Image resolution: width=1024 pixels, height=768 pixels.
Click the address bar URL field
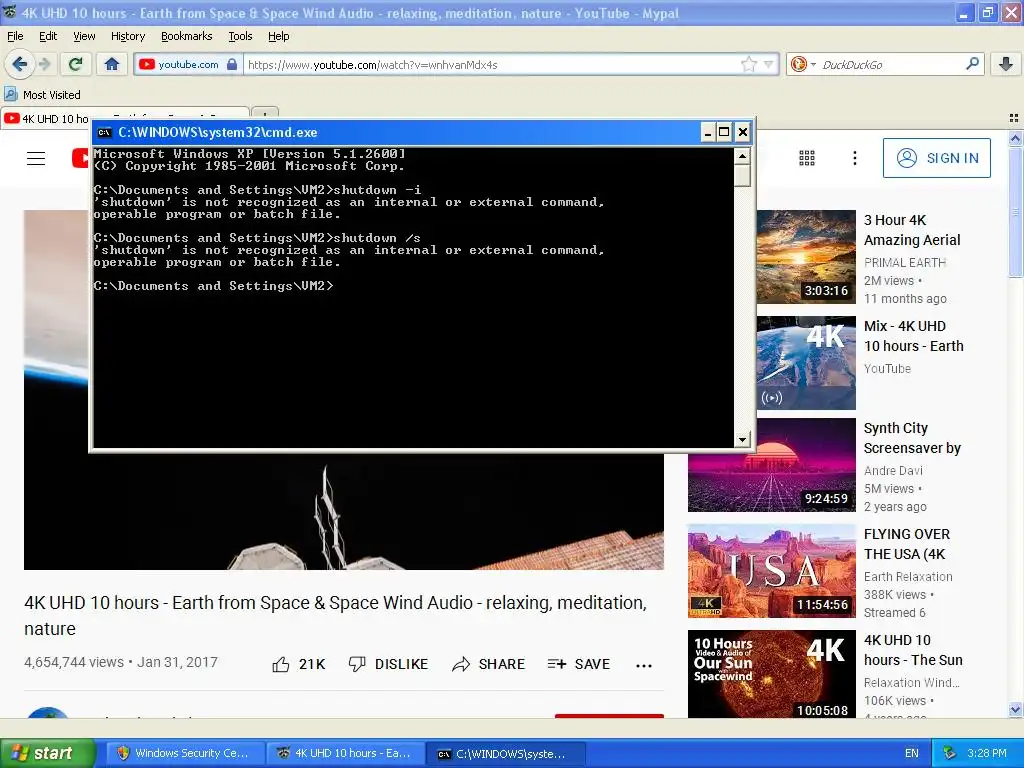pyautogui.click(x=491, y=65)
